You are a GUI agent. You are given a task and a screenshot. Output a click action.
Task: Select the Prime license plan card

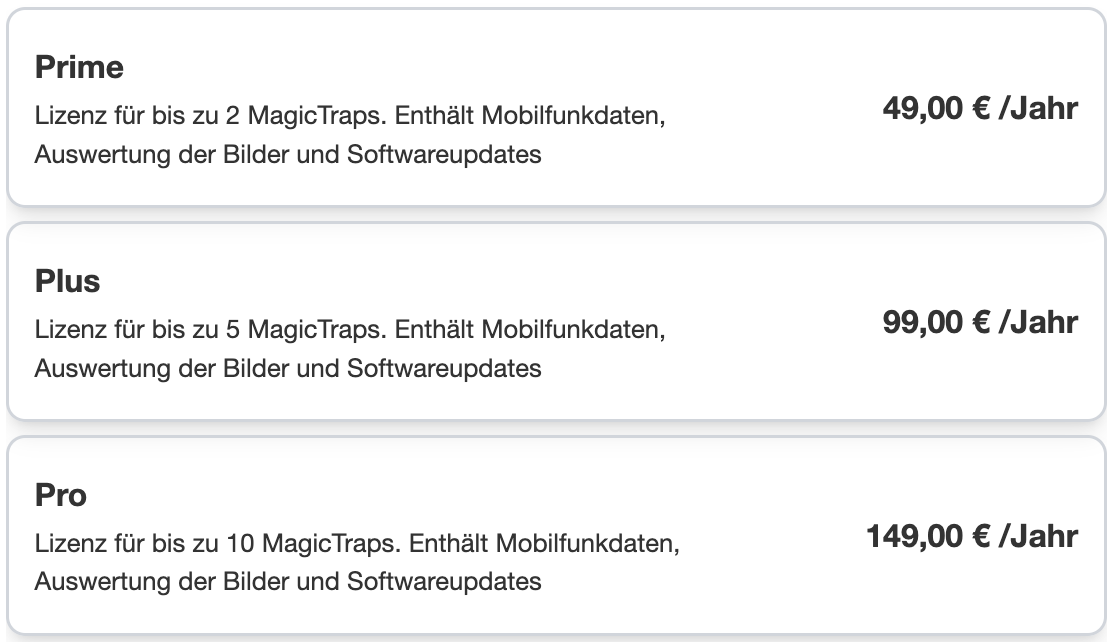coord(556,107)
